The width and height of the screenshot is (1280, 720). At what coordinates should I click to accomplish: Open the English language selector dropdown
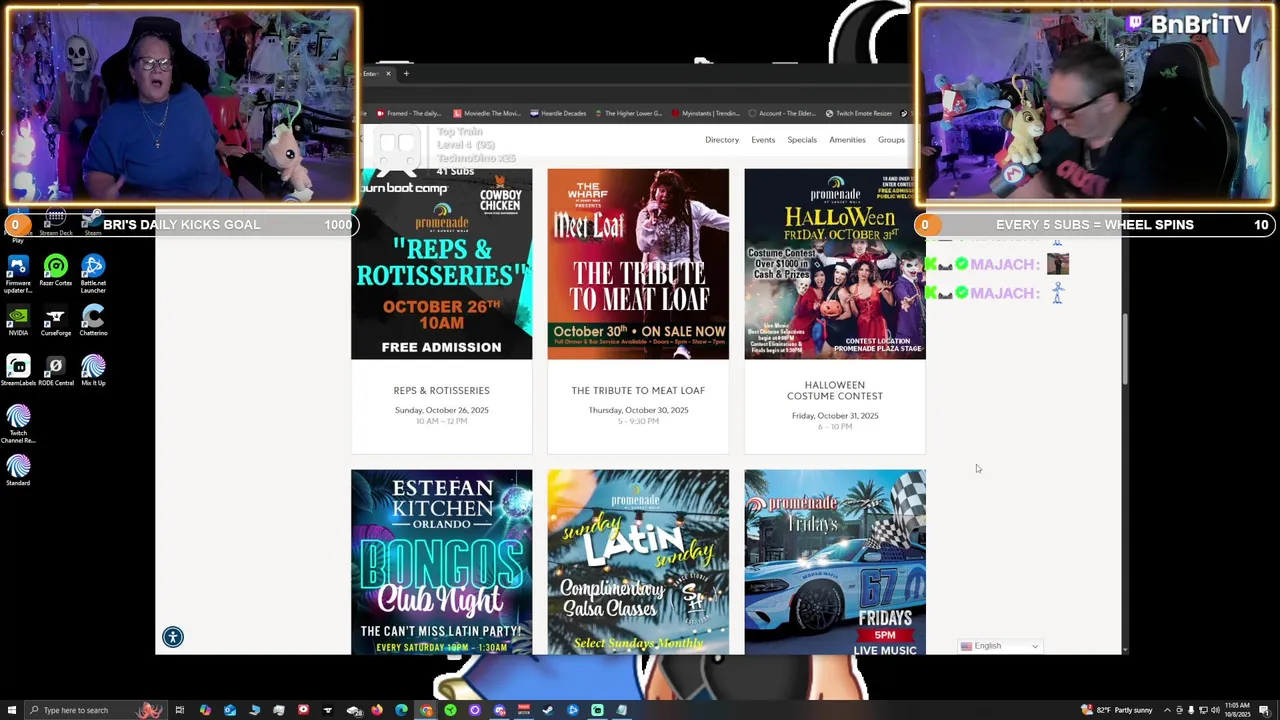[1000, 646]
